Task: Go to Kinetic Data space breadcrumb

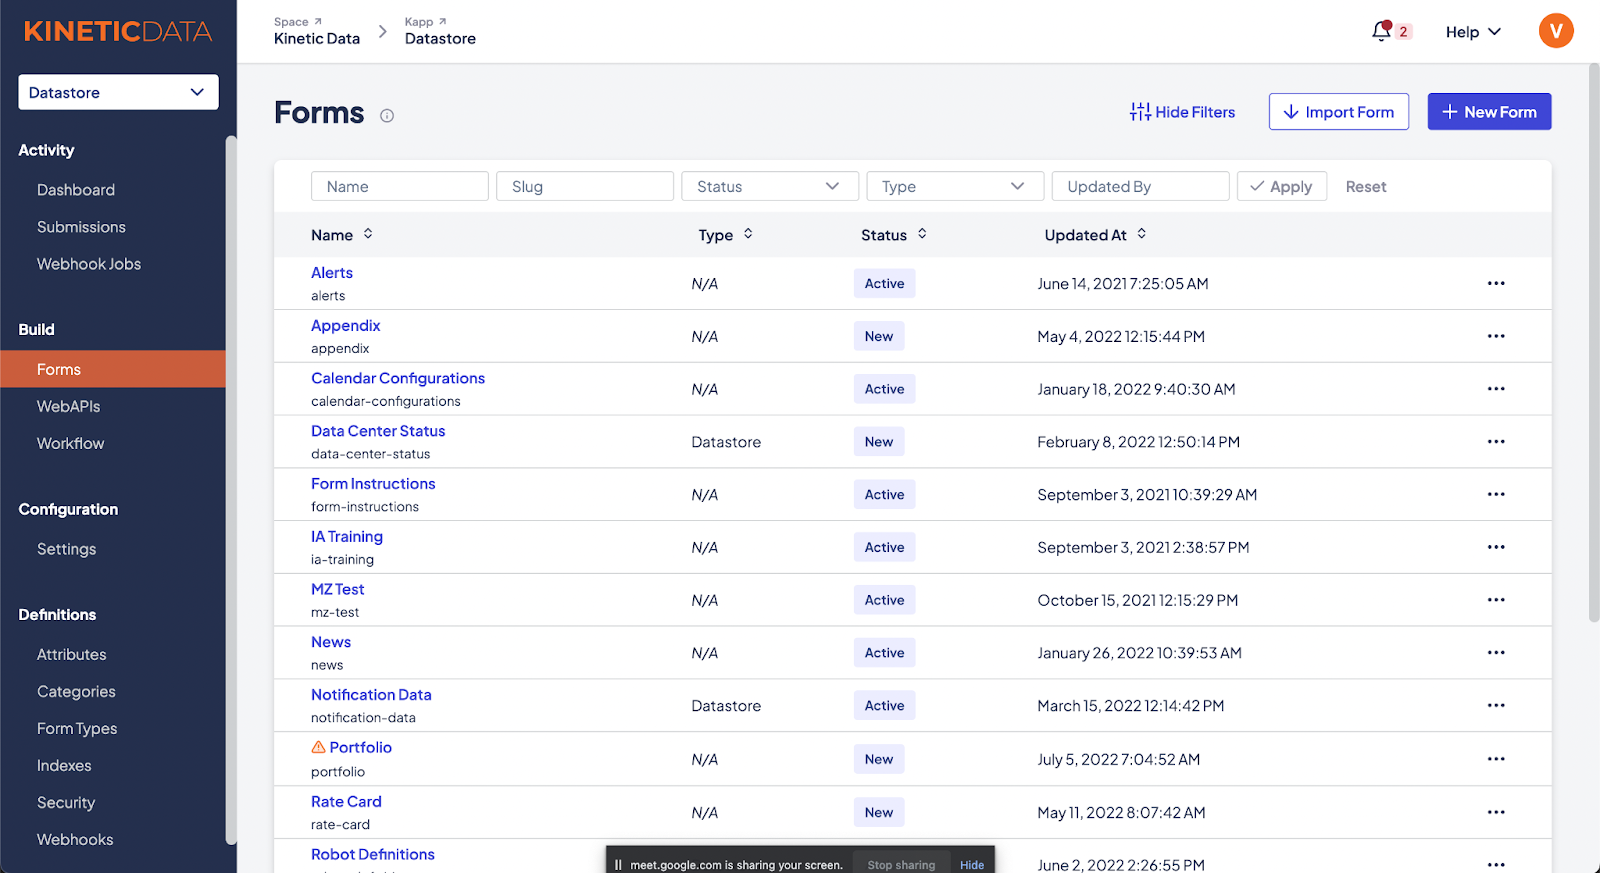Action: [317, 38]
